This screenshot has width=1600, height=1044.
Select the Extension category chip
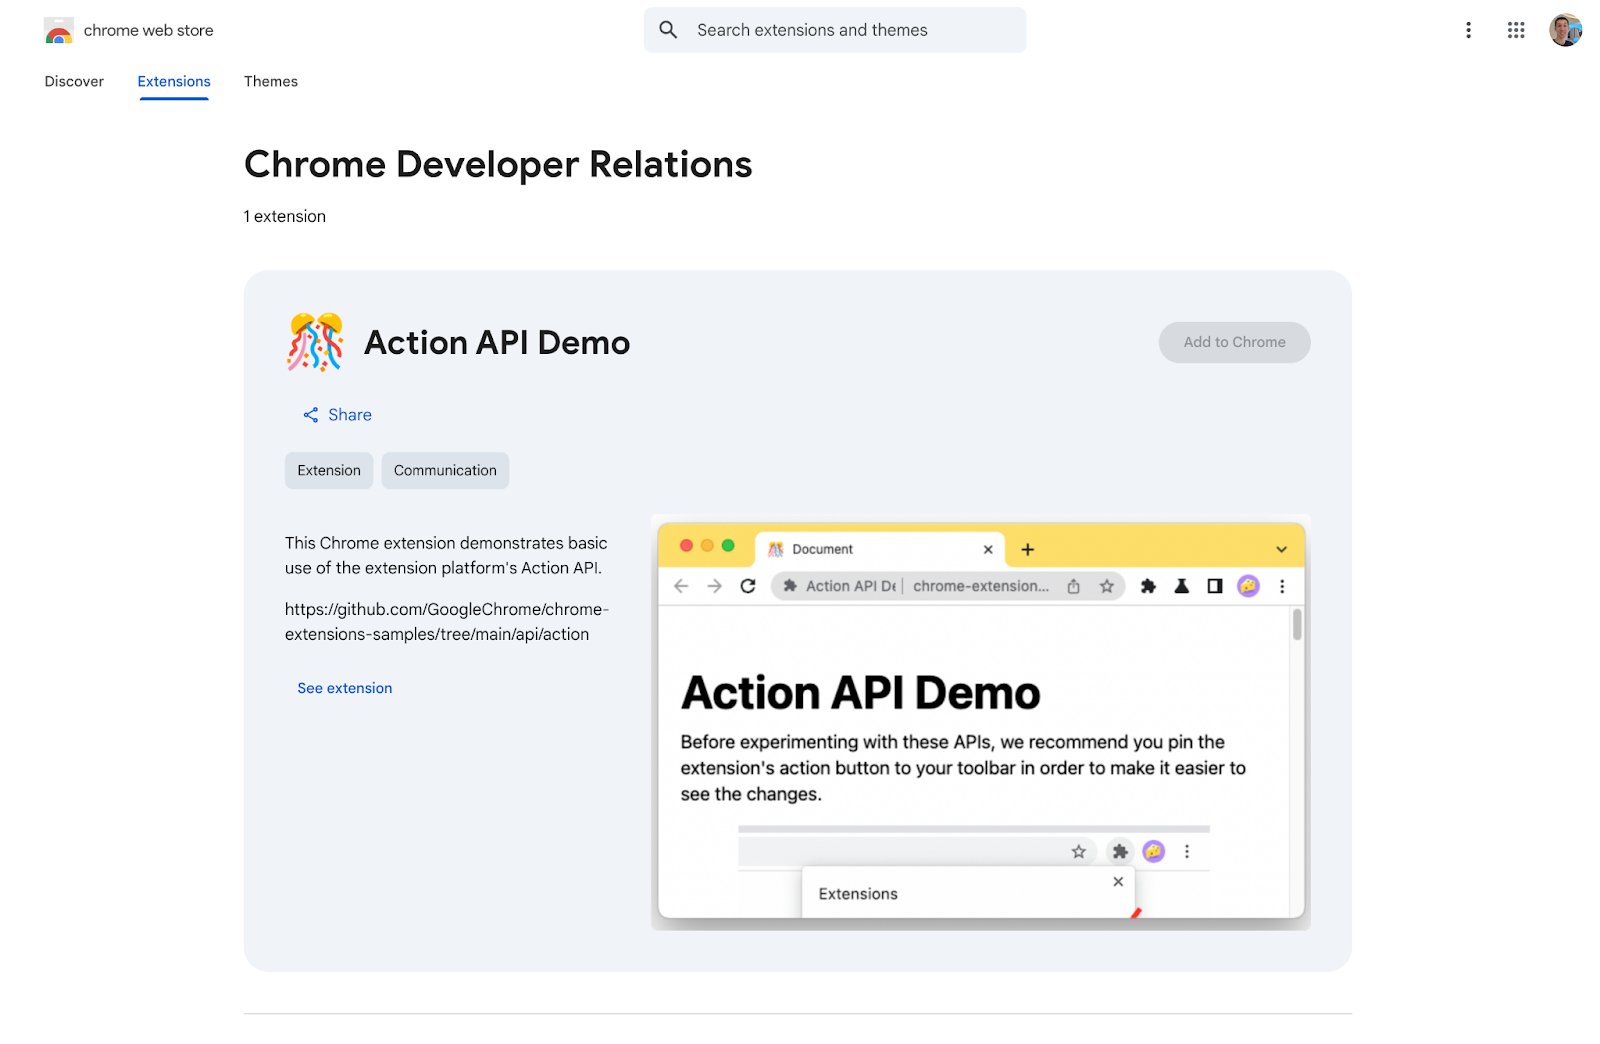click(x=328, y=470)
